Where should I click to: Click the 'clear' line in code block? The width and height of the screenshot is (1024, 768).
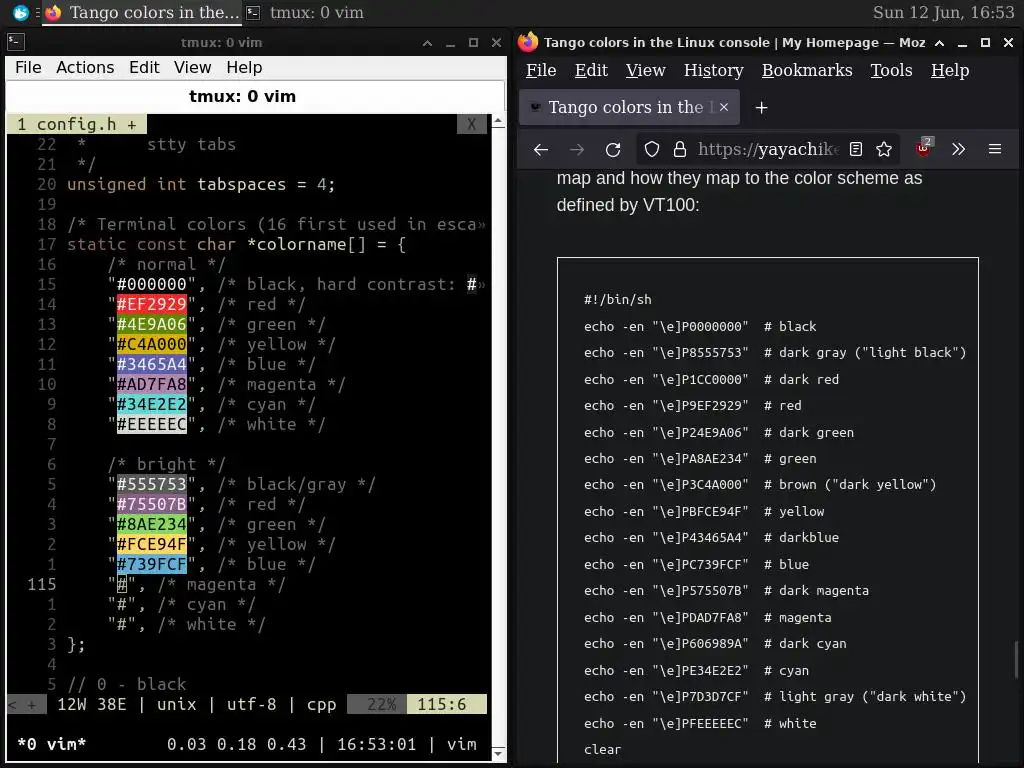pyautogui.click(x=602, y=750)
